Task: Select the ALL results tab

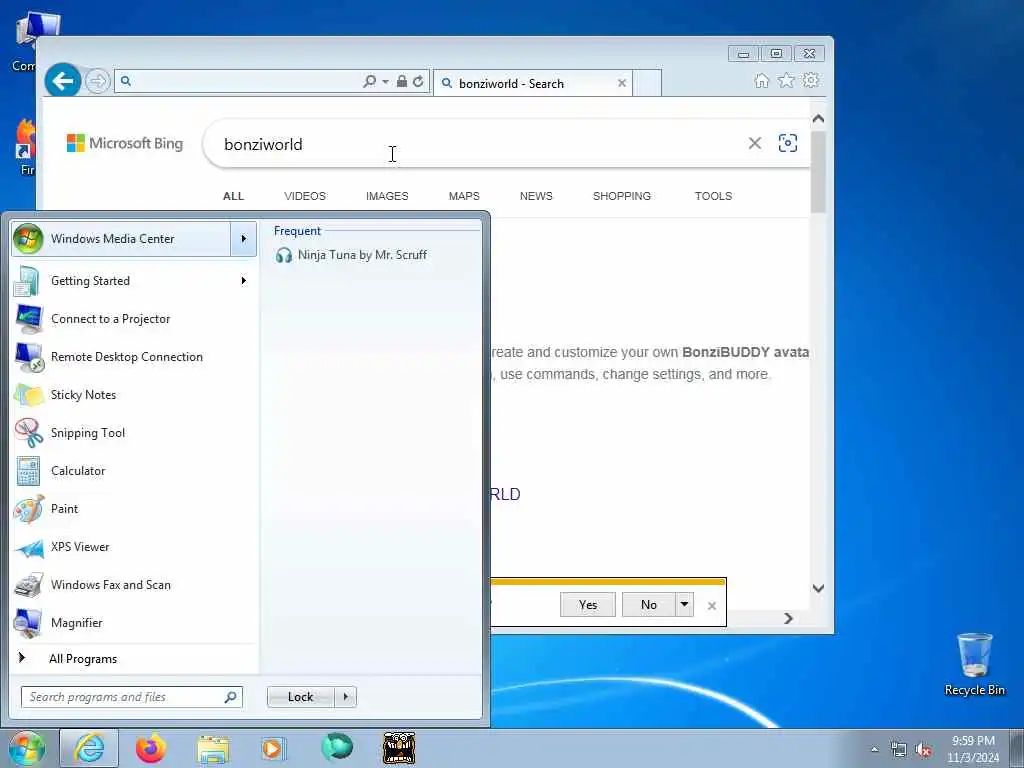Action: 233,196
